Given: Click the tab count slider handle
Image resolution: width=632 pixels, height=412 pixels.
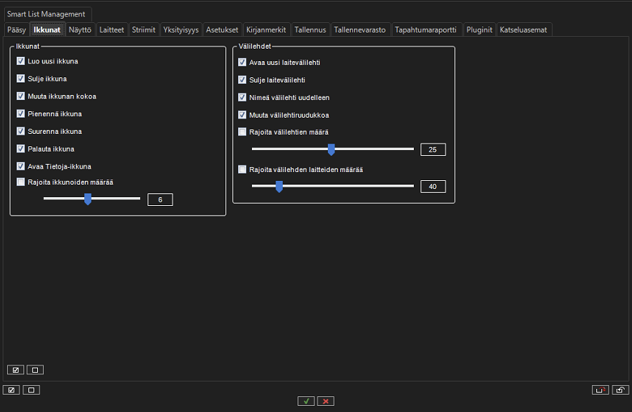Looking at the screenshot, I should (331, 149).
